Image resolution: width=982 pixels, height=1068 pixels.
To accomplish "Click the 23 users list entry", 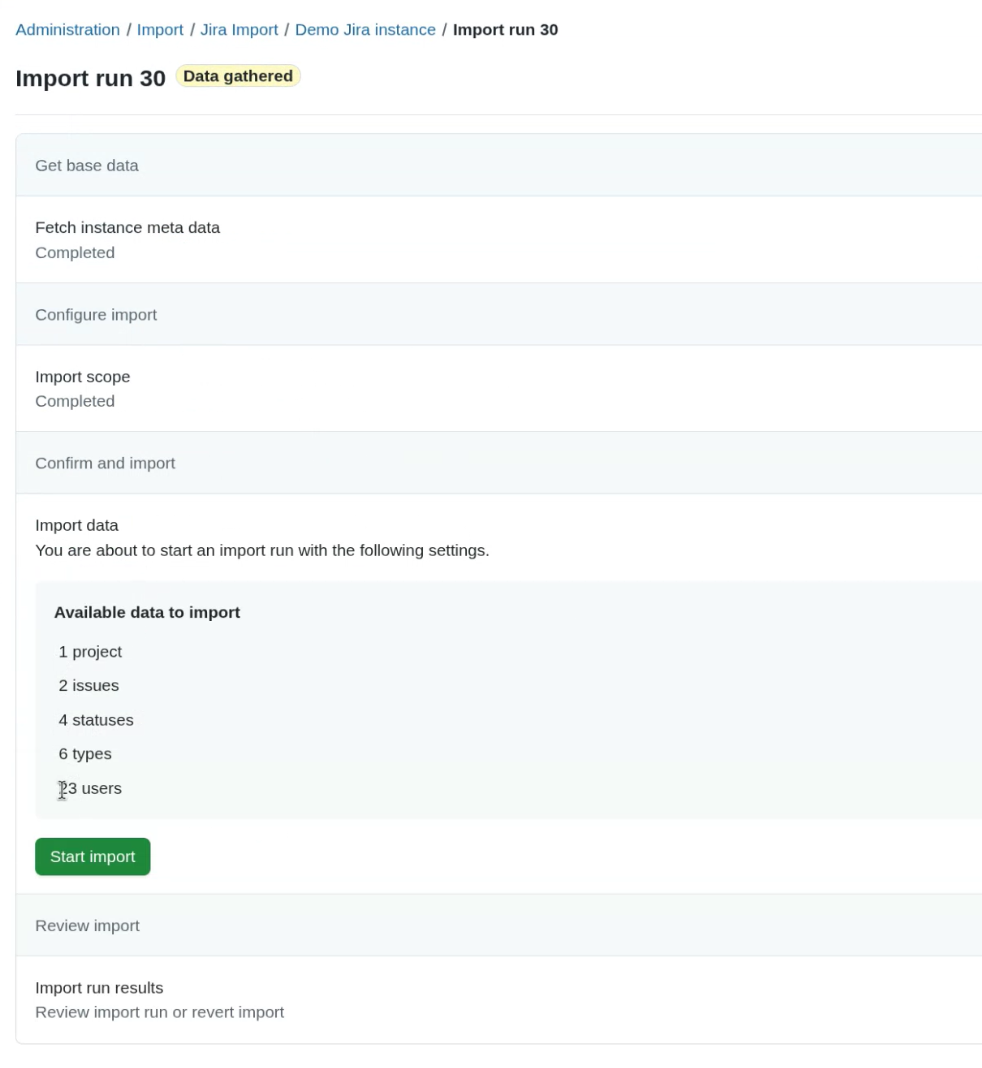I will coord(90,788).
